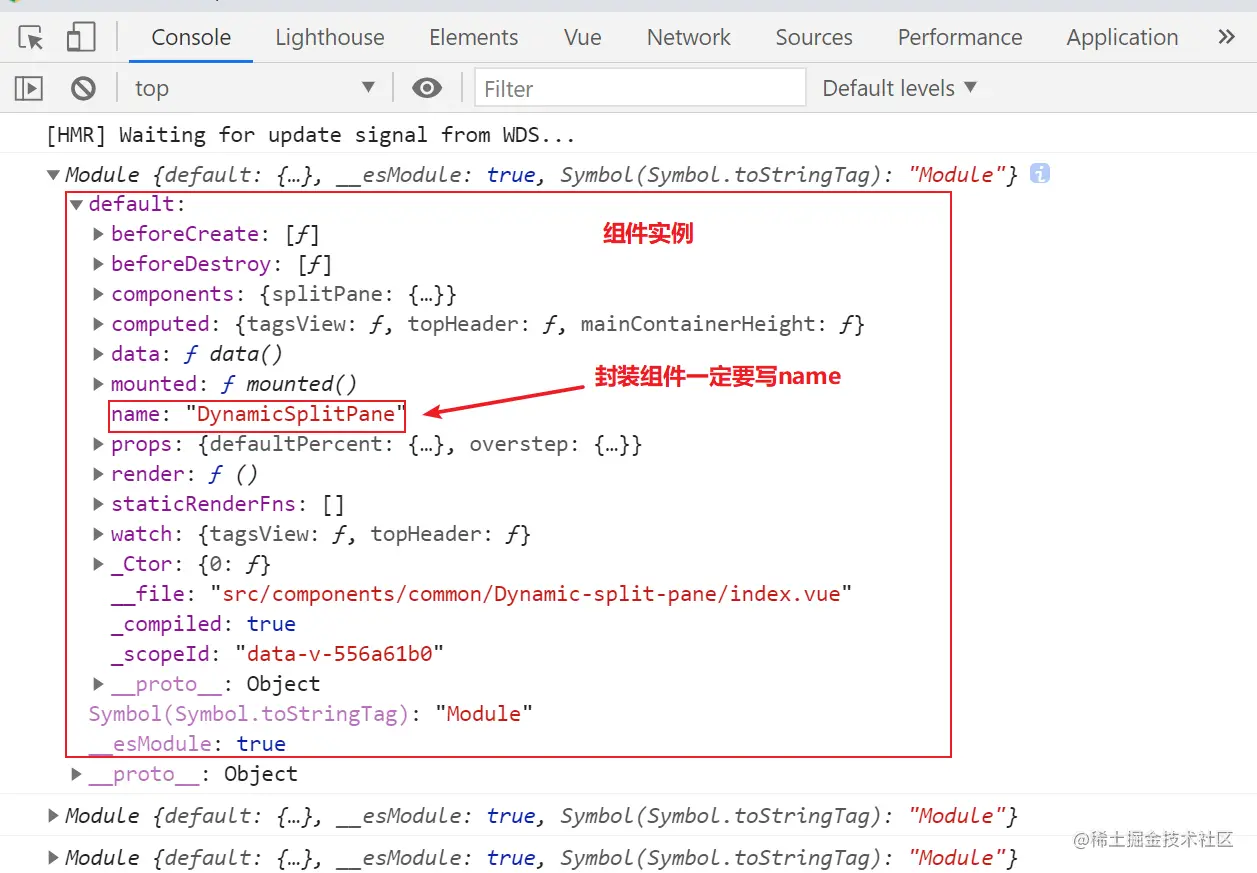Open the Sources tab
This screenshot has height=873, width=1257.
click(814, 37)
